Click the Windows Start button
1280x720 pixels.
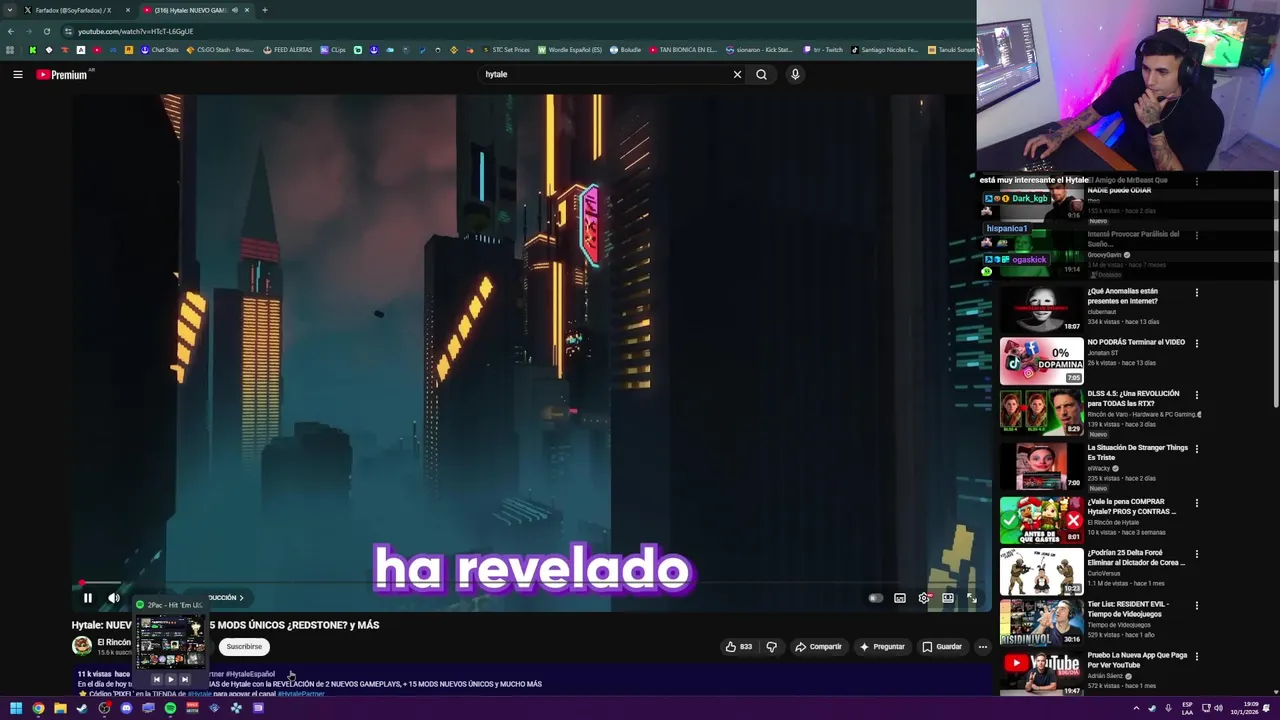click(15, 708)
